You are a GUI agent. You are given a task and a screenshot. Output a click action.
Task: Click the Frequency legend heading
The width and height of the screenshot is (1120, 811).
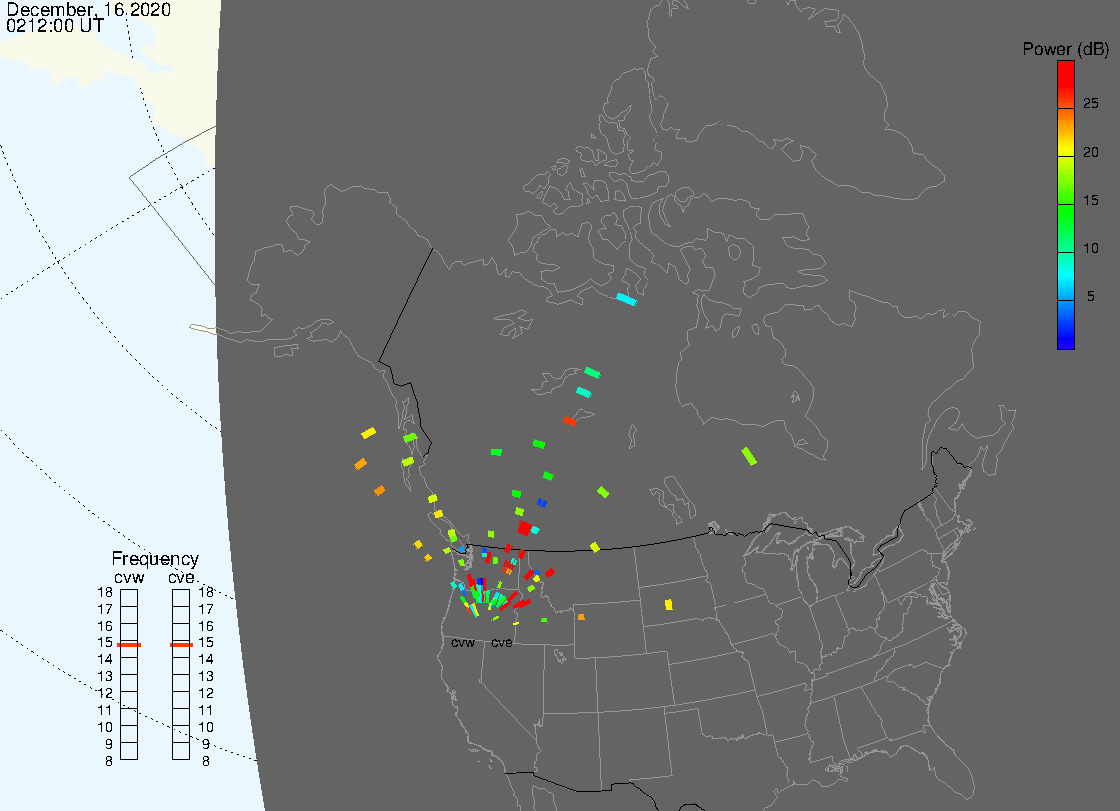coord(155,559)
